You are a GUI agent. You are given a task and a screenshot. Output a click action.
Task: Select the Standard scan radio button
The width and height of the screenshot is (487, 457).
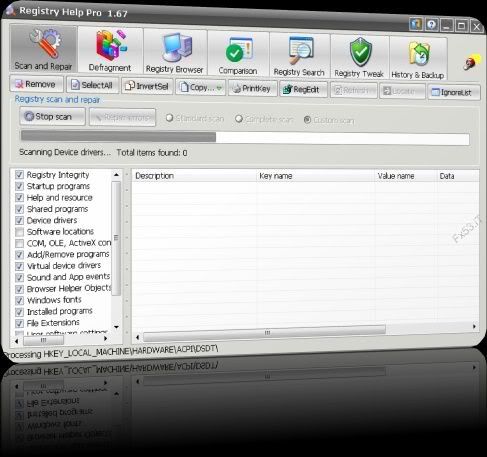coord(170,118)
